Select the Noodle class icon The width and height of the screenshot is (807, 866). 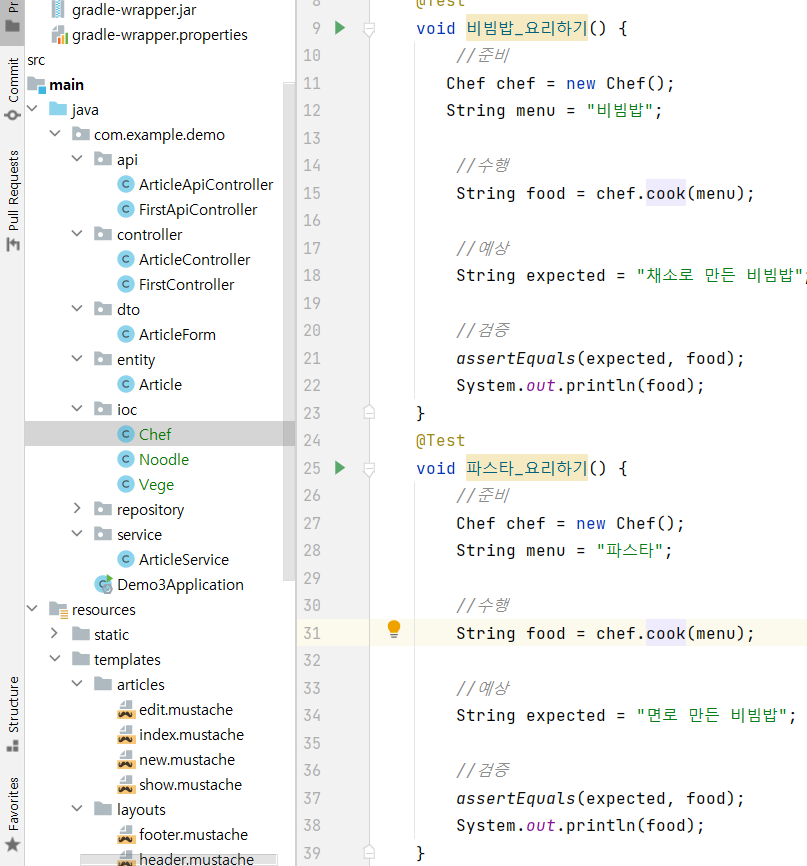pos(126,459)
